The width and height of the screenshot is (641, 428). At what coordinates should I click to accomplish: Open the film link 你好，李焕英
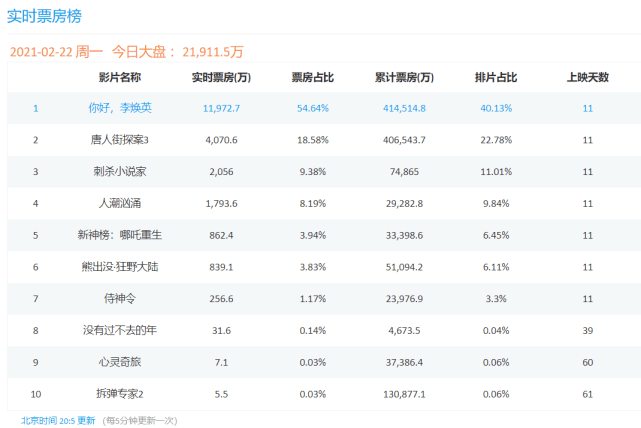(120, 108)
